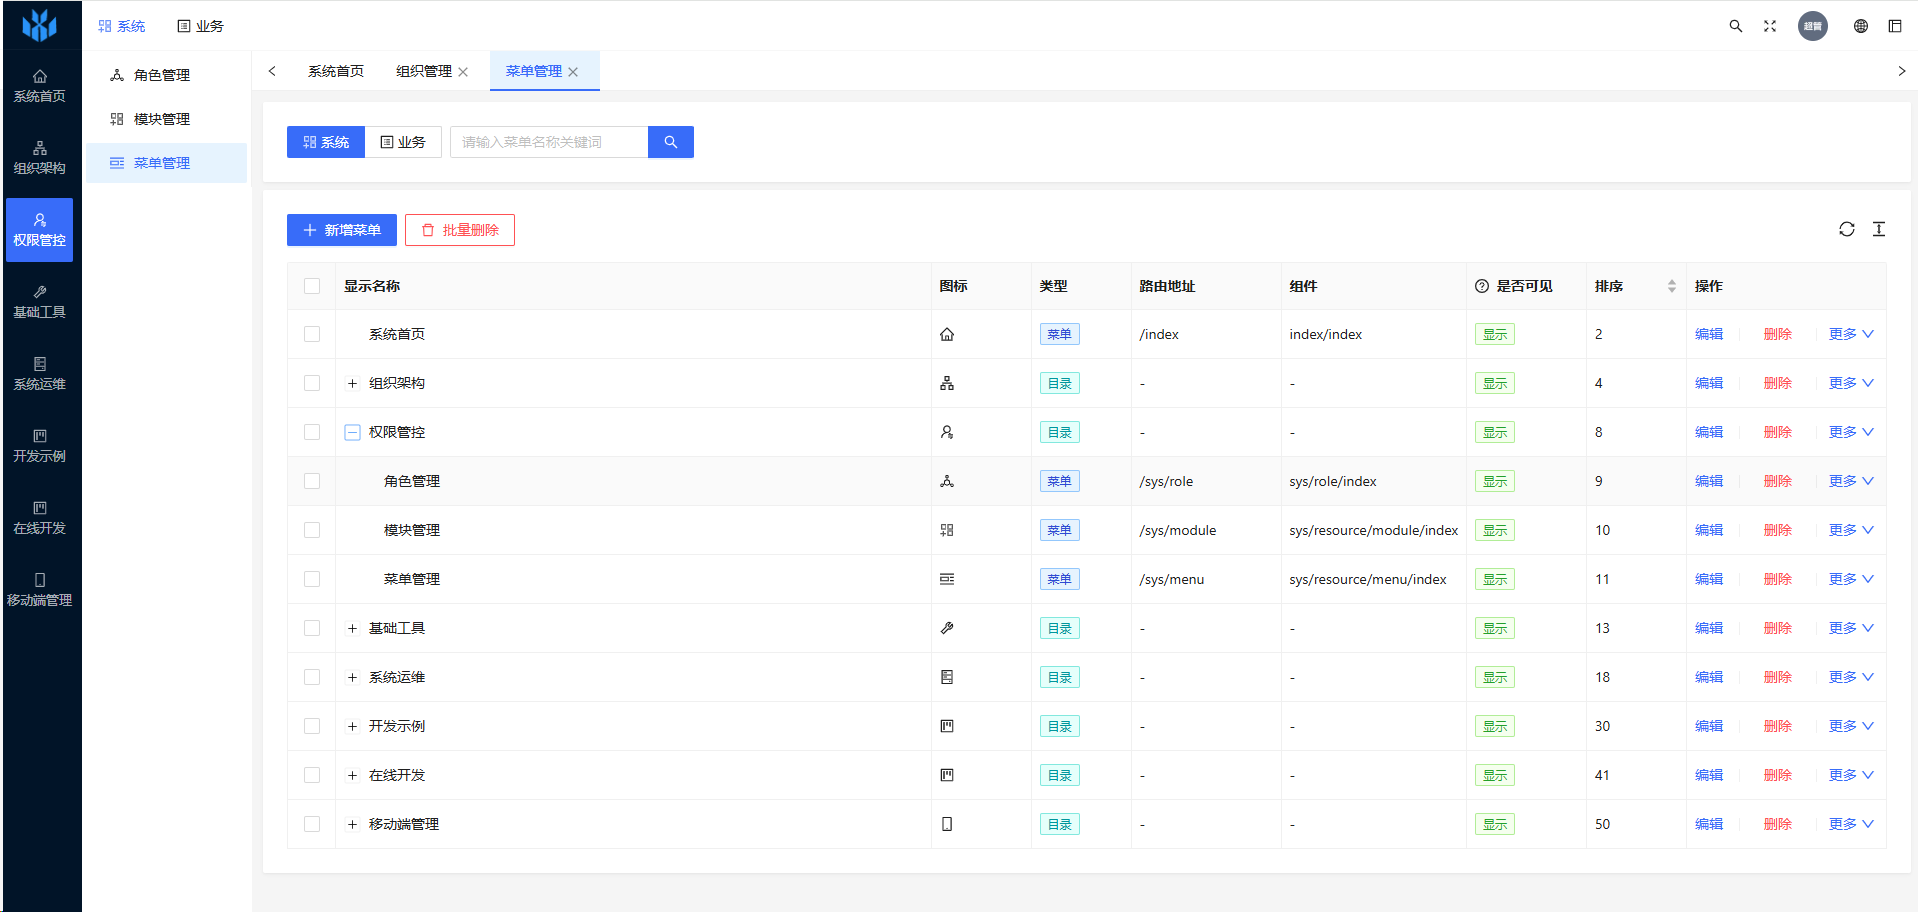The image size is (1918, 912).
Task: Switch to the 系统首页 tab
Action: click(335, 71)
